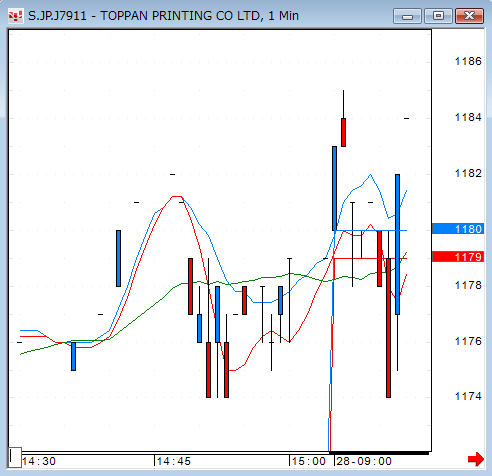Click the 1184 price scale label
This screenshot has width=492, height=476.
coord(468,117)
